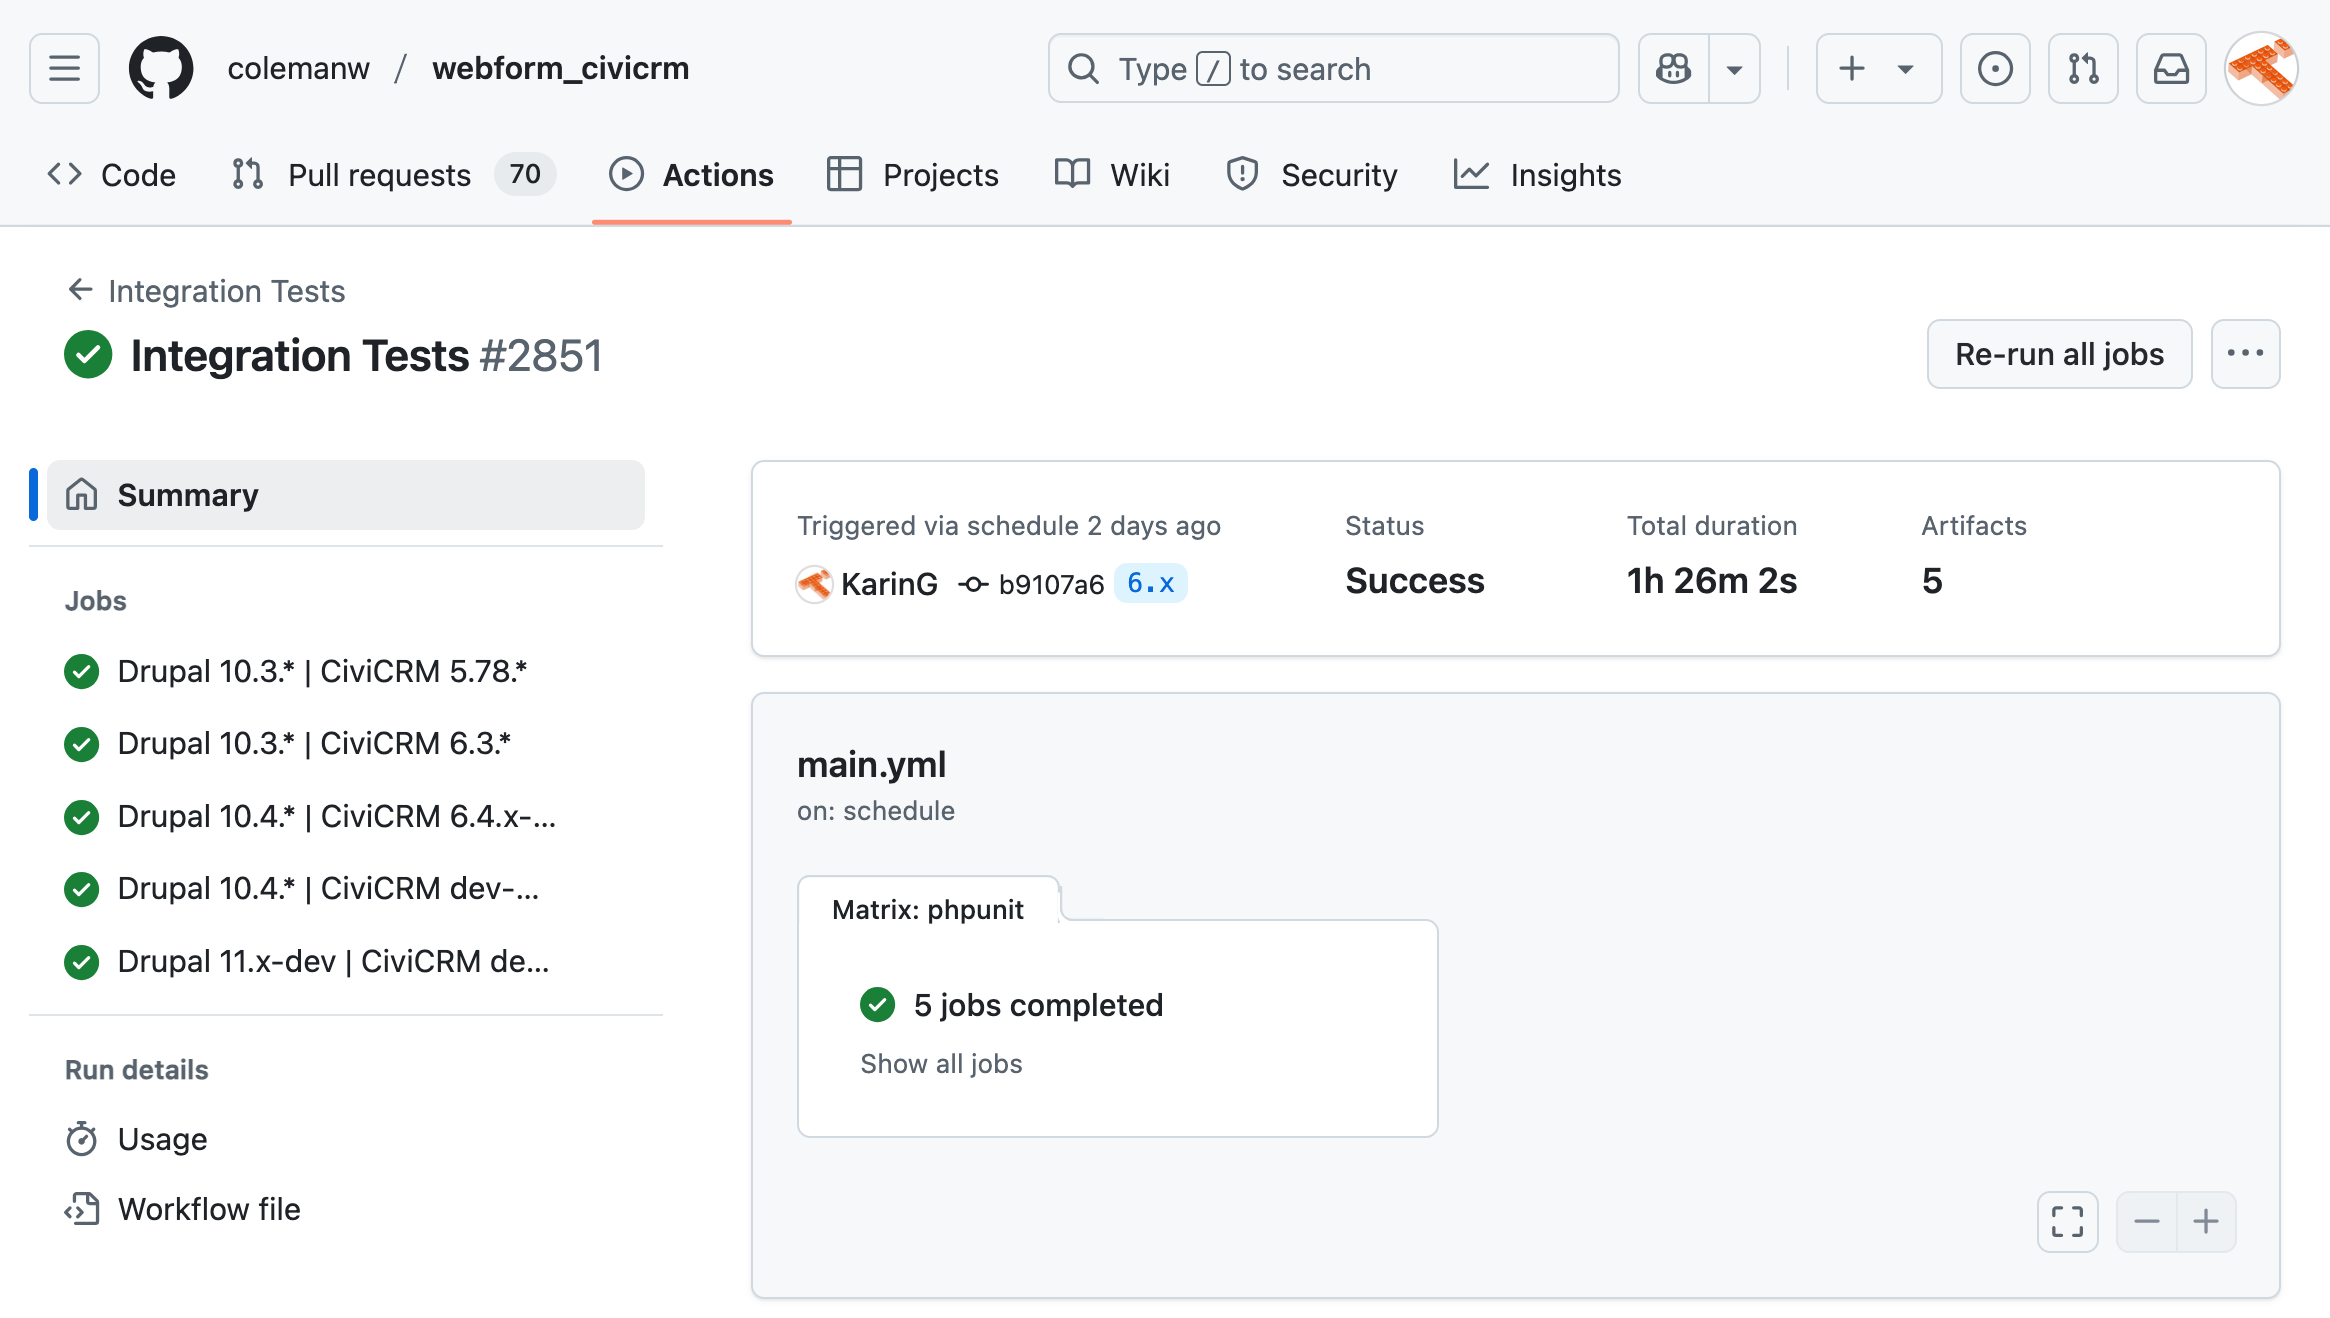The height and width of the screenshot is (1318, 2330).
Task: Zoom in the workflow graph
Action: click(x=2206, y=1221)
